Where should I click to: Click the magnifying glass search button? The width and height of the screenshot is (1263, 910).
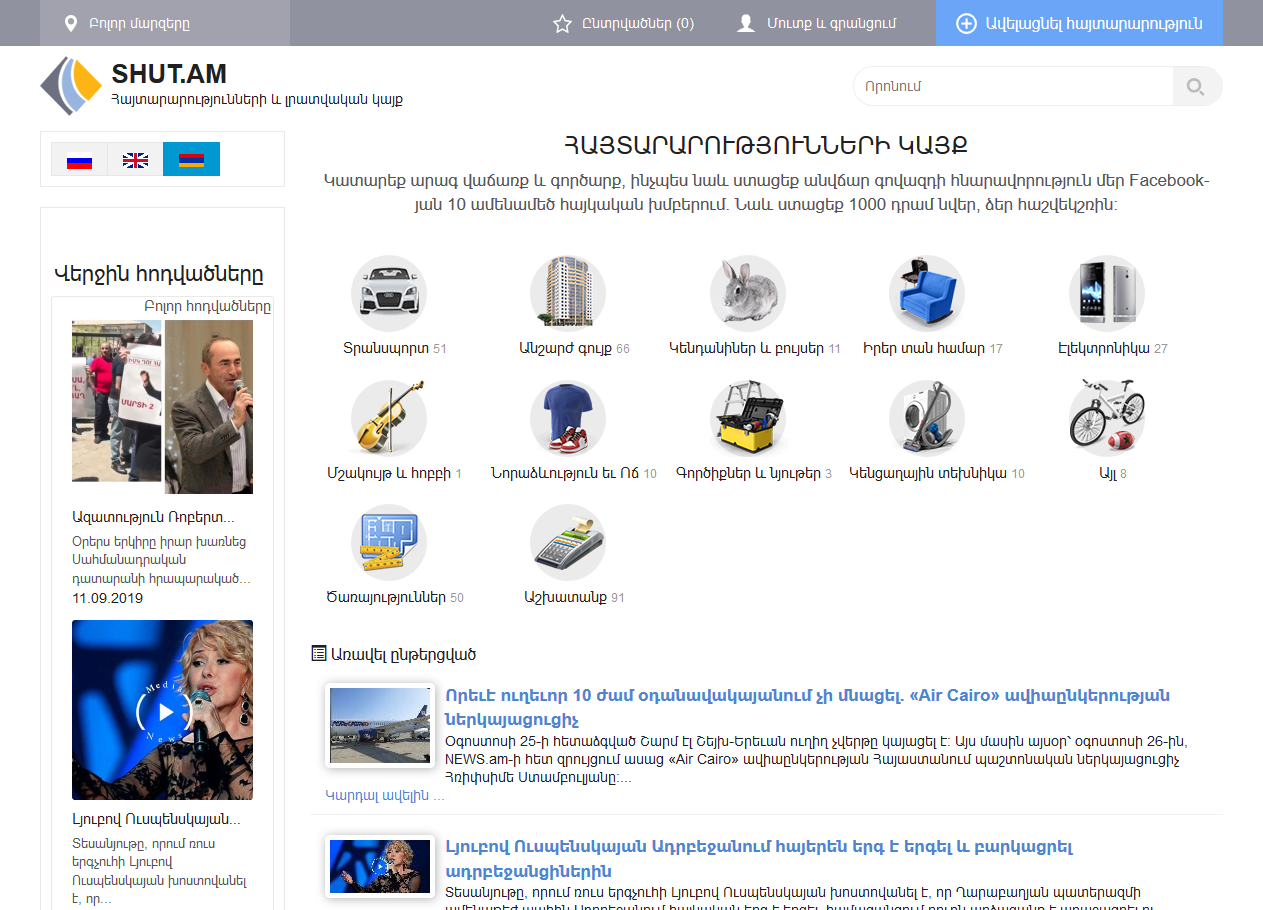coord(1196,87)
